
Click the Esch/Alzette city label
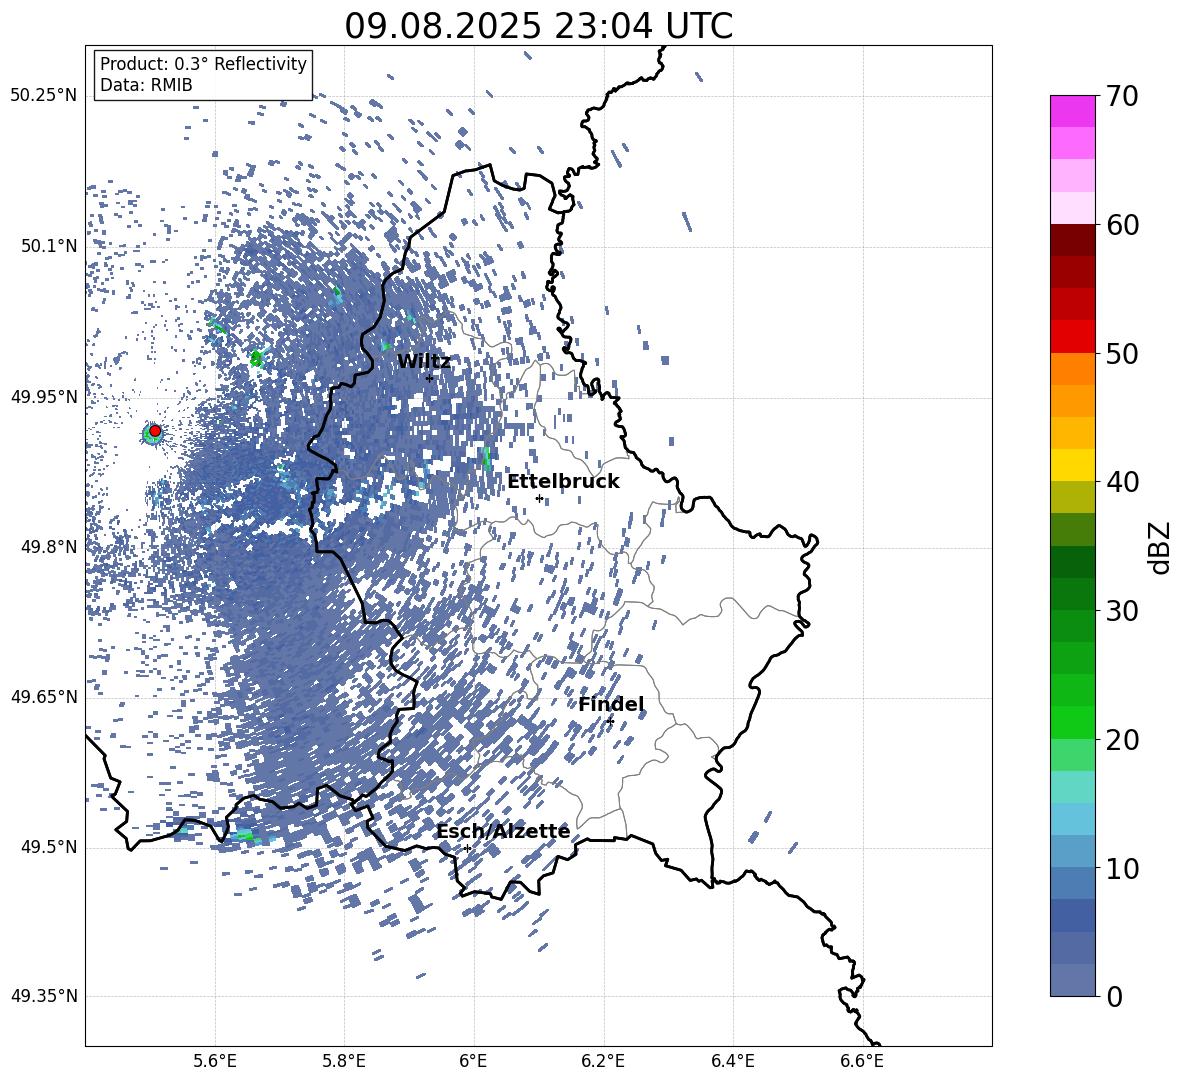pos(503,832)
